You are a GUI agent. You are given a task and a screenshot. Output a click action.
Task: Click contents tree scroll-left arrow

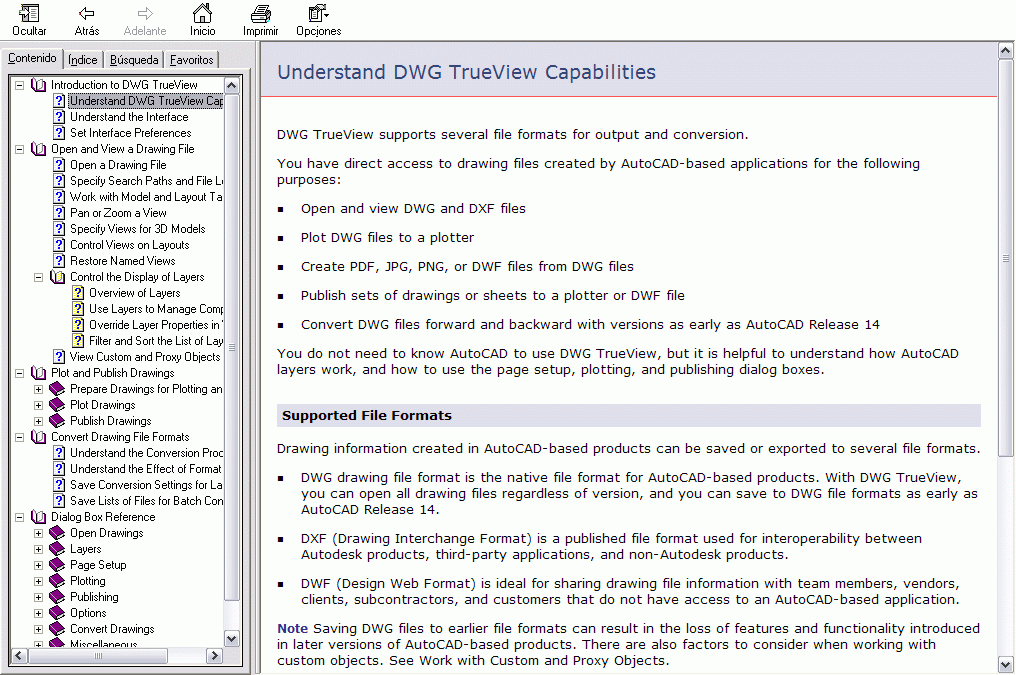(19, 656)
